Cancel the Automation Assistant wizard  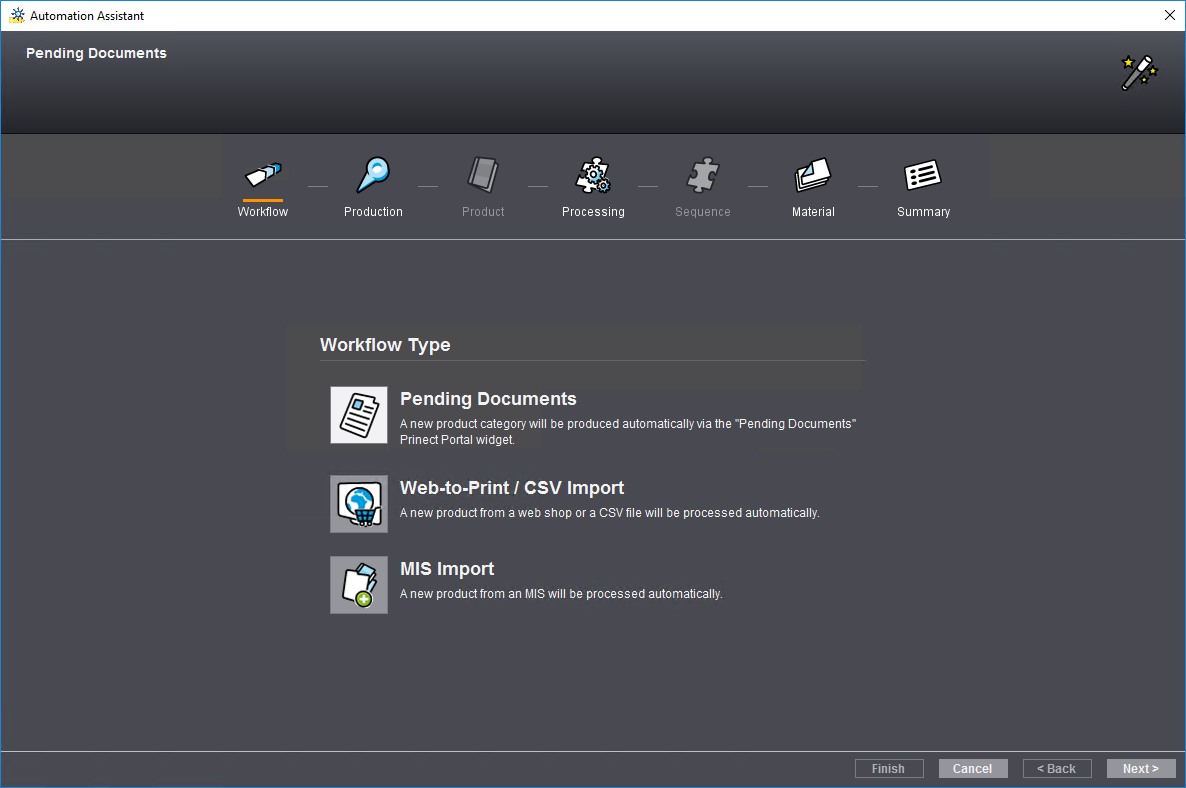coord(972,769)
